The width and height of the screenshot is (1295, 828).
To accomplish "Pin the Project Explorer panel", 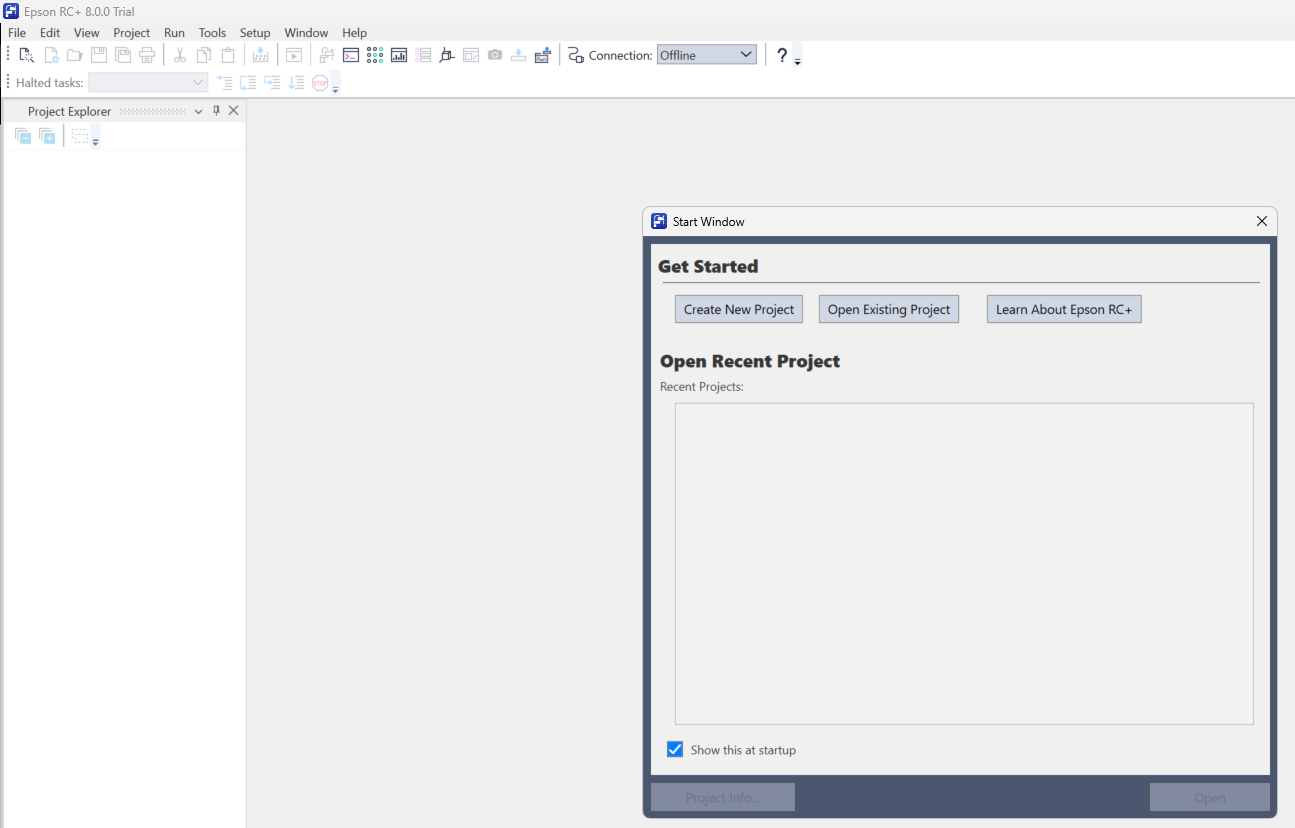I will pos(216,111).
